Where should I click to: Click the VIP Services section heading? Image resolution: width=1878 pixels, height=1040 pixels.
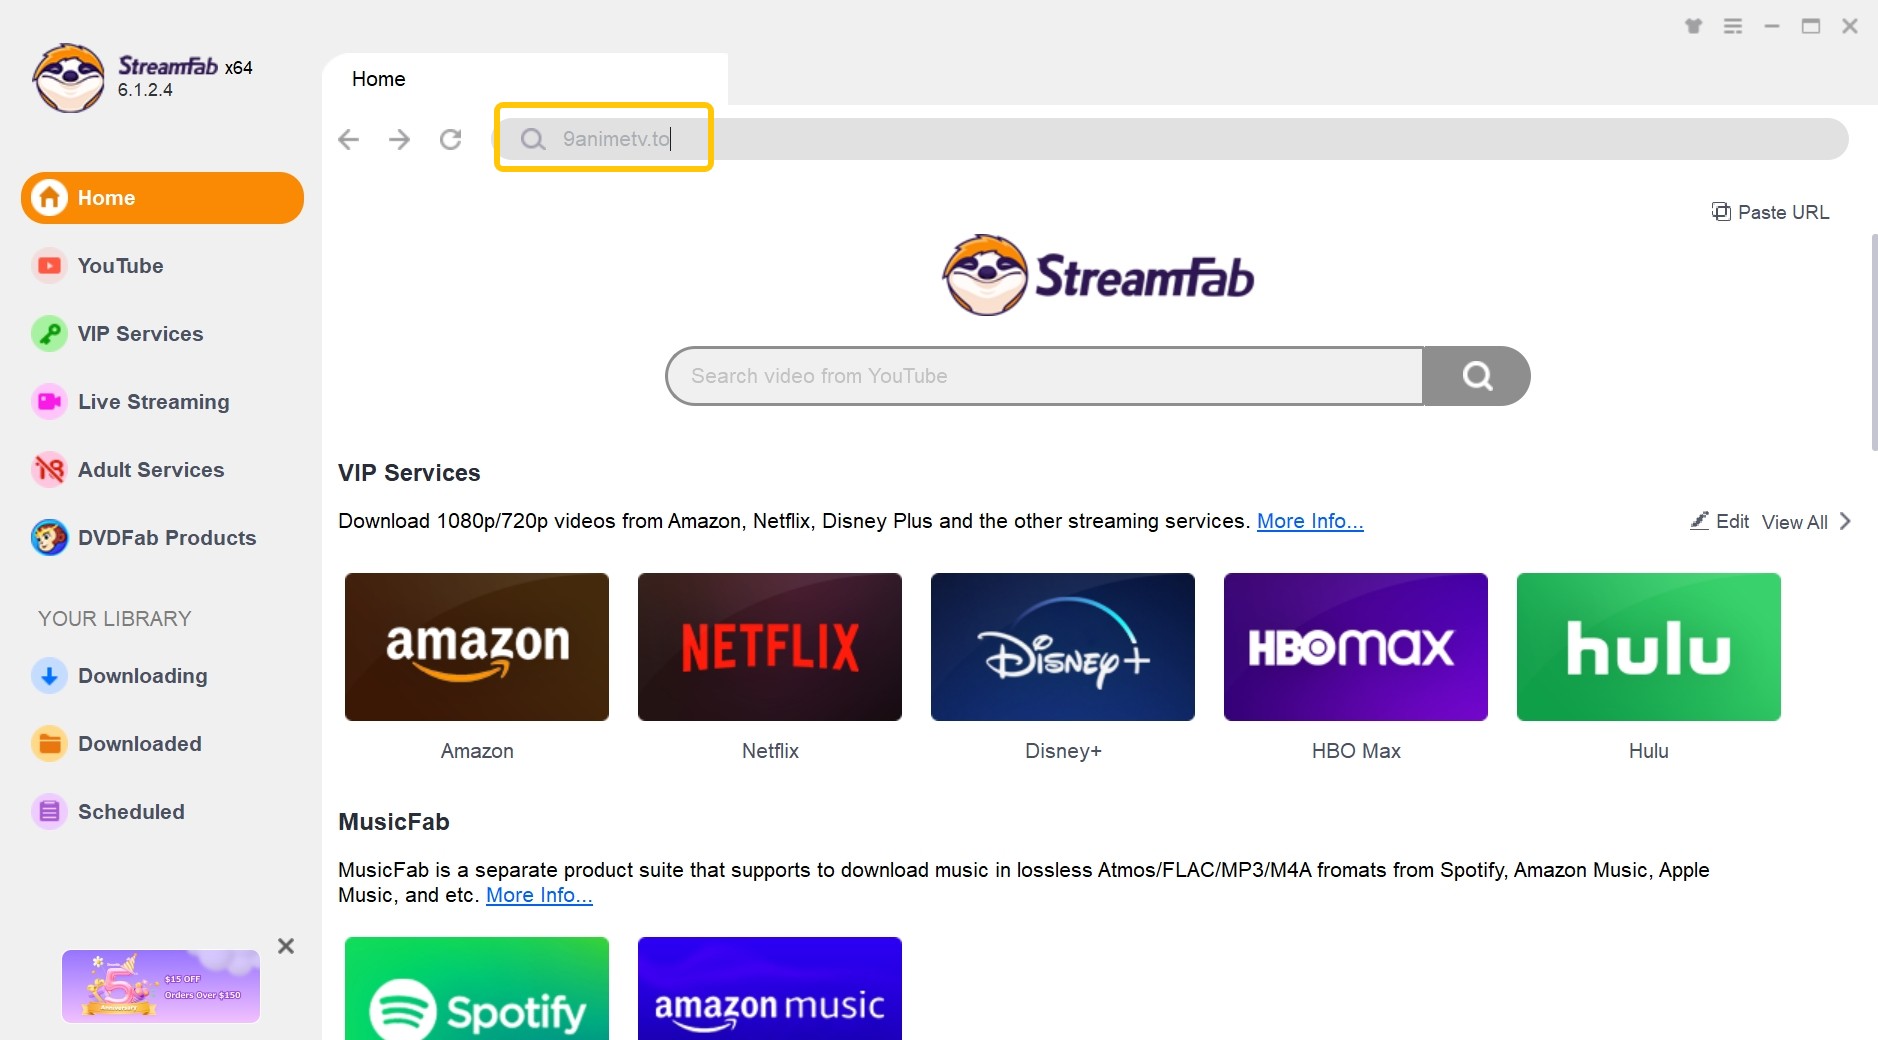pyautogui.click(x=409, y=473)
